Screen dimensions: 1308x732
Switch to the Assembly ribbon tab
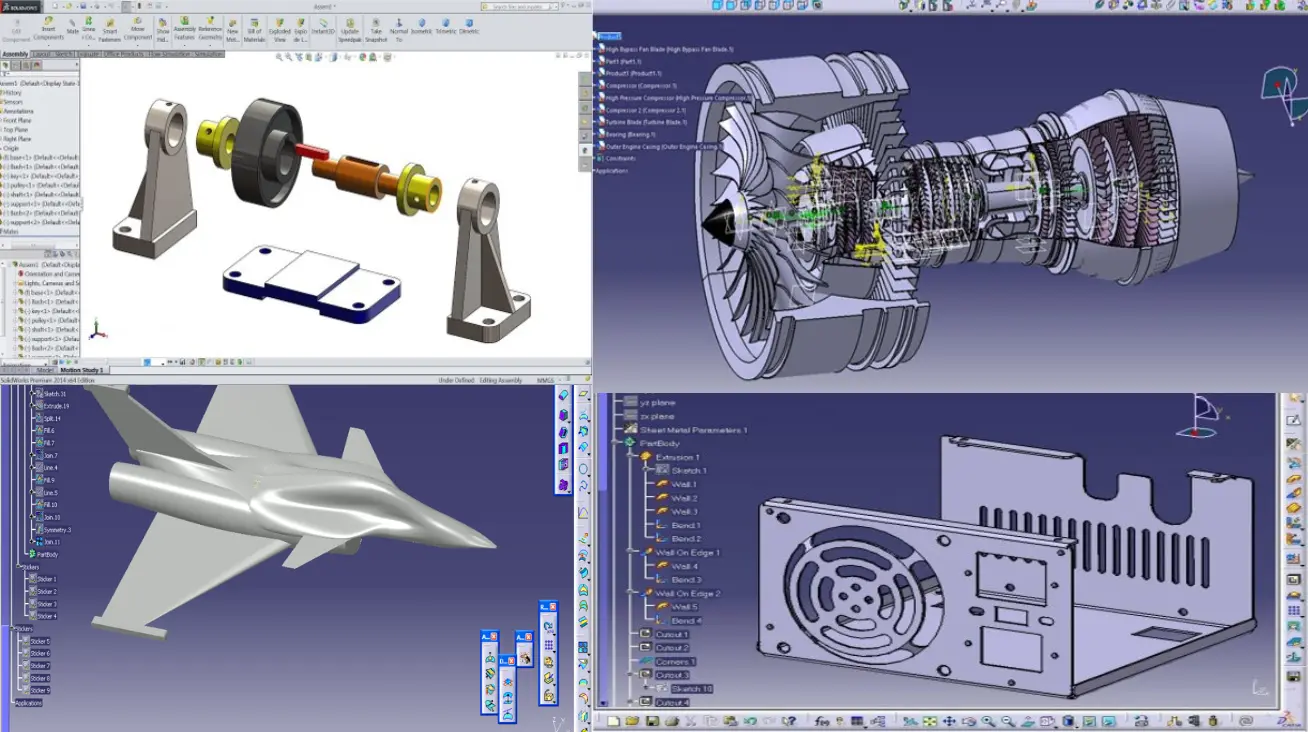[15, 54]
